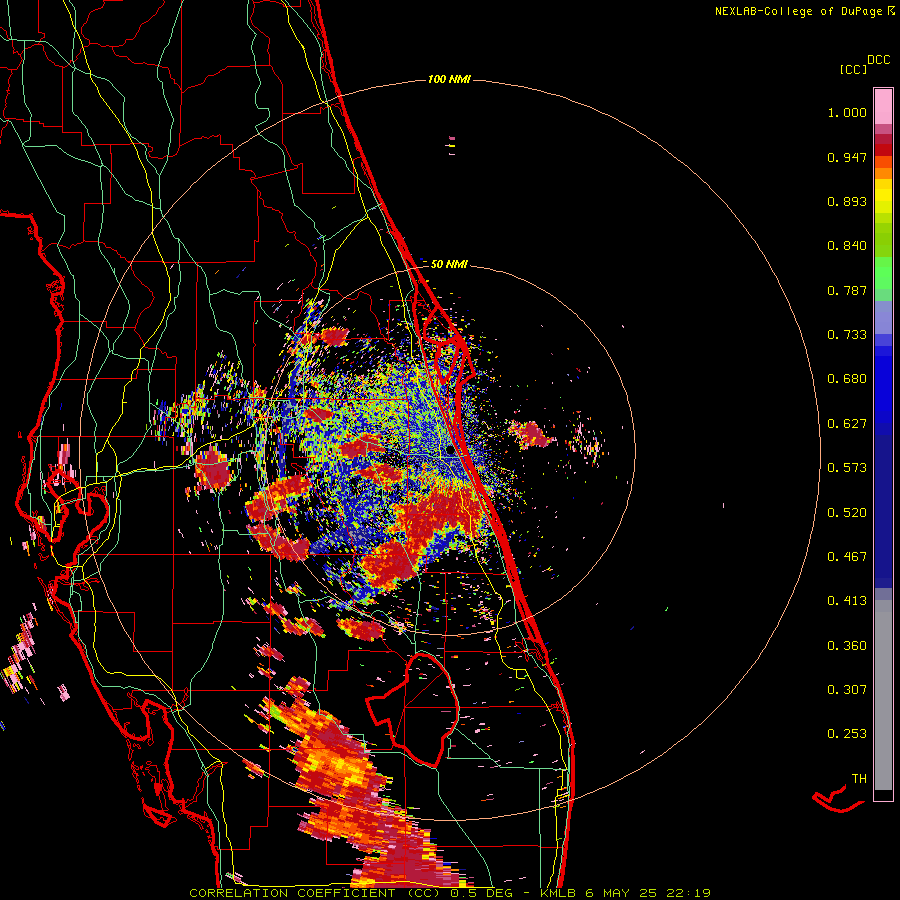Viewport: 900px width, 900px height.
Task: Click the 0.573 legend value
Action: (847, 468)
